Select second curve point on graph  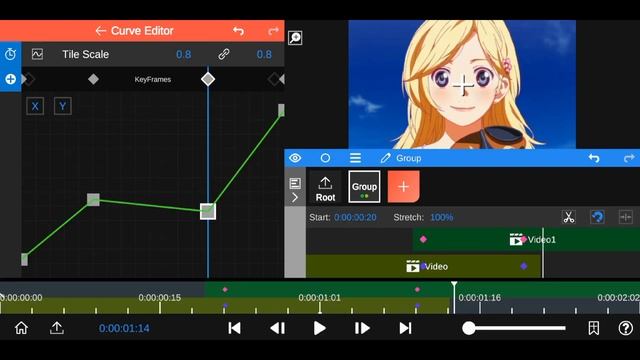point(93,200)
